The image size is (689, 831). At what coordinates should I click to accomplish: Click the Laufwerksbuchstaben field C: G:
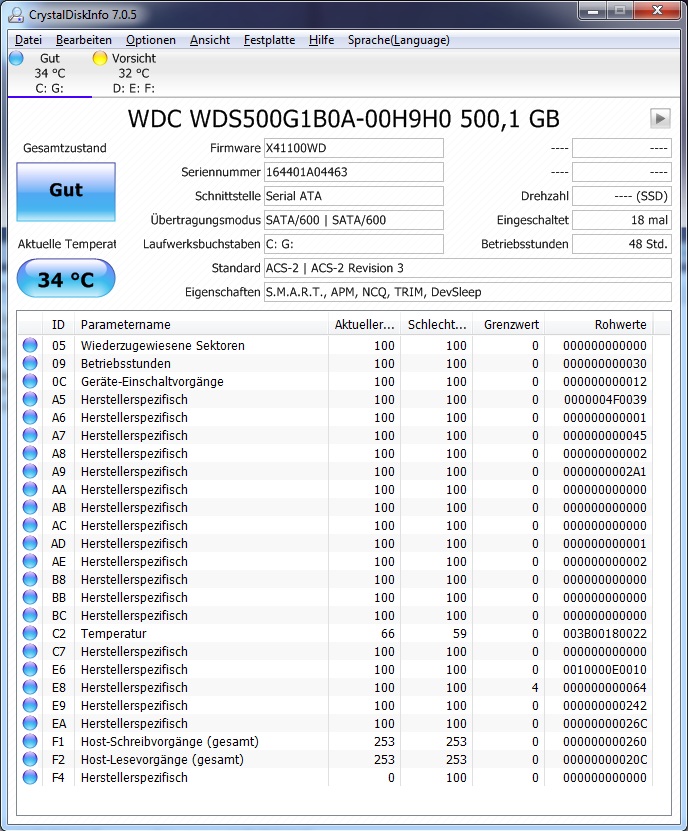354,244
